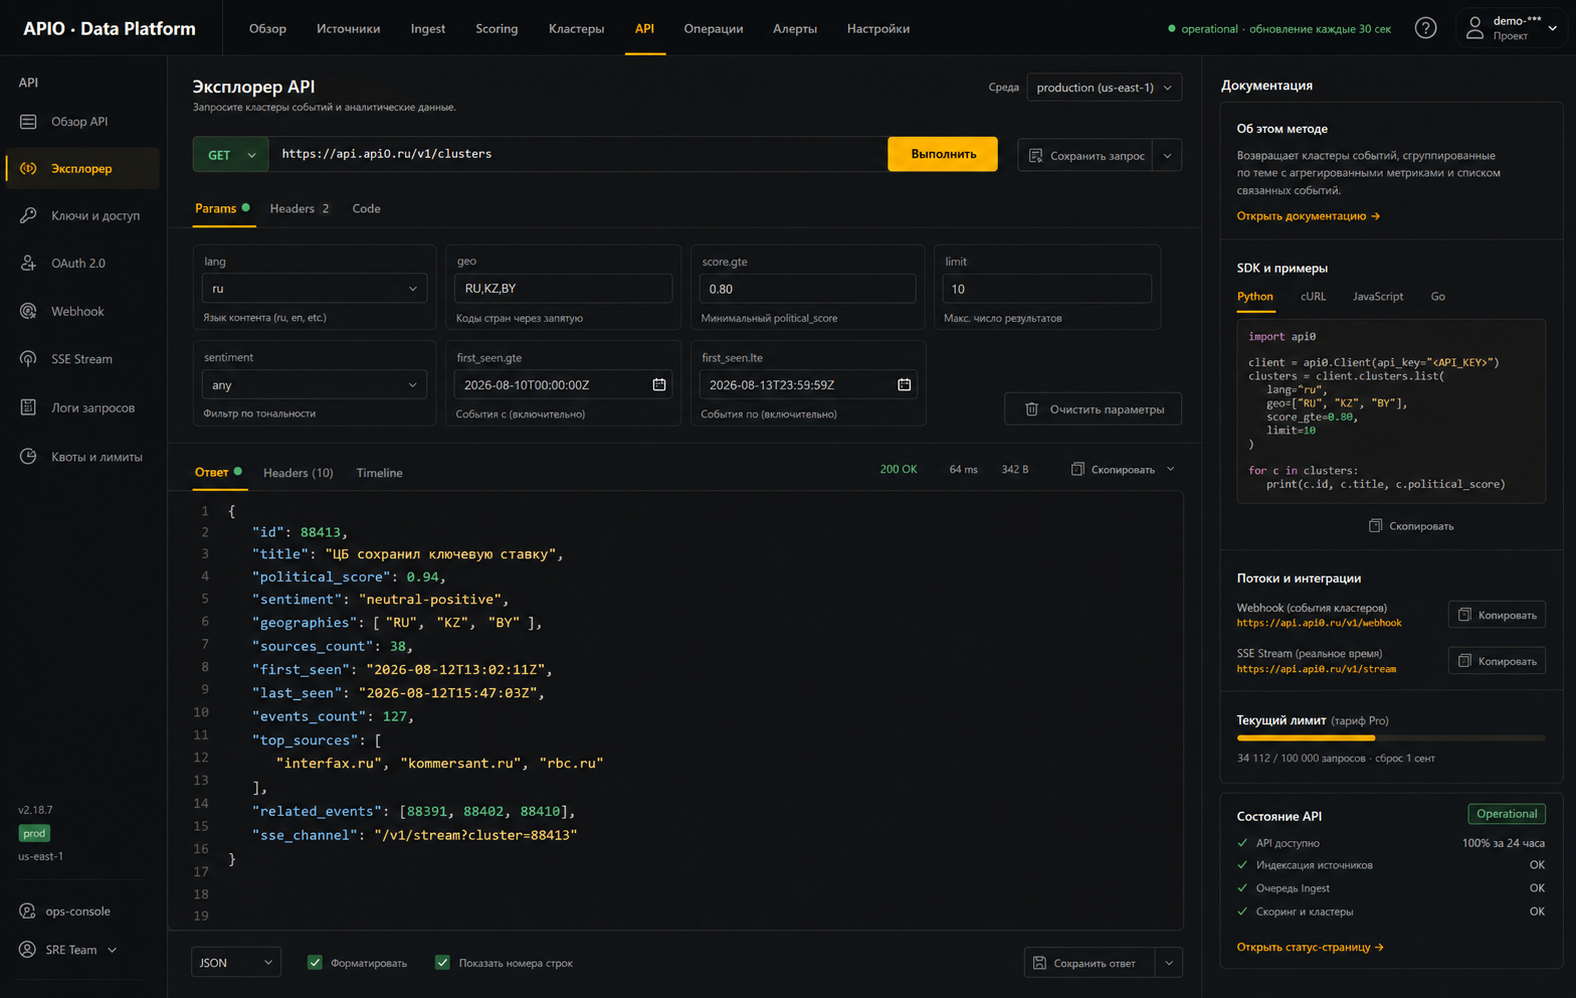Click the Выполнить button
Image resolution: width=1576 pixels, height=998 pixels.
tap(943, 154)
